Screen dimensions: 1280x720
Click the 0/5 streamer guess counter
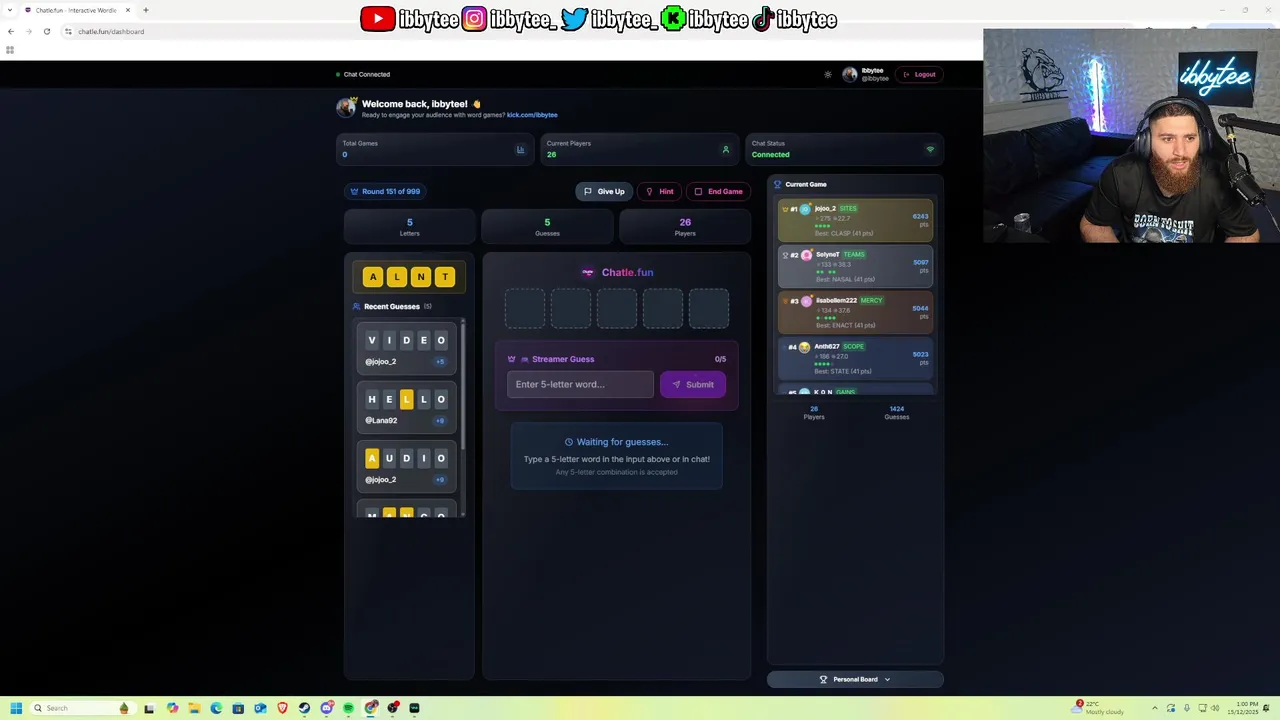point(720,359)
